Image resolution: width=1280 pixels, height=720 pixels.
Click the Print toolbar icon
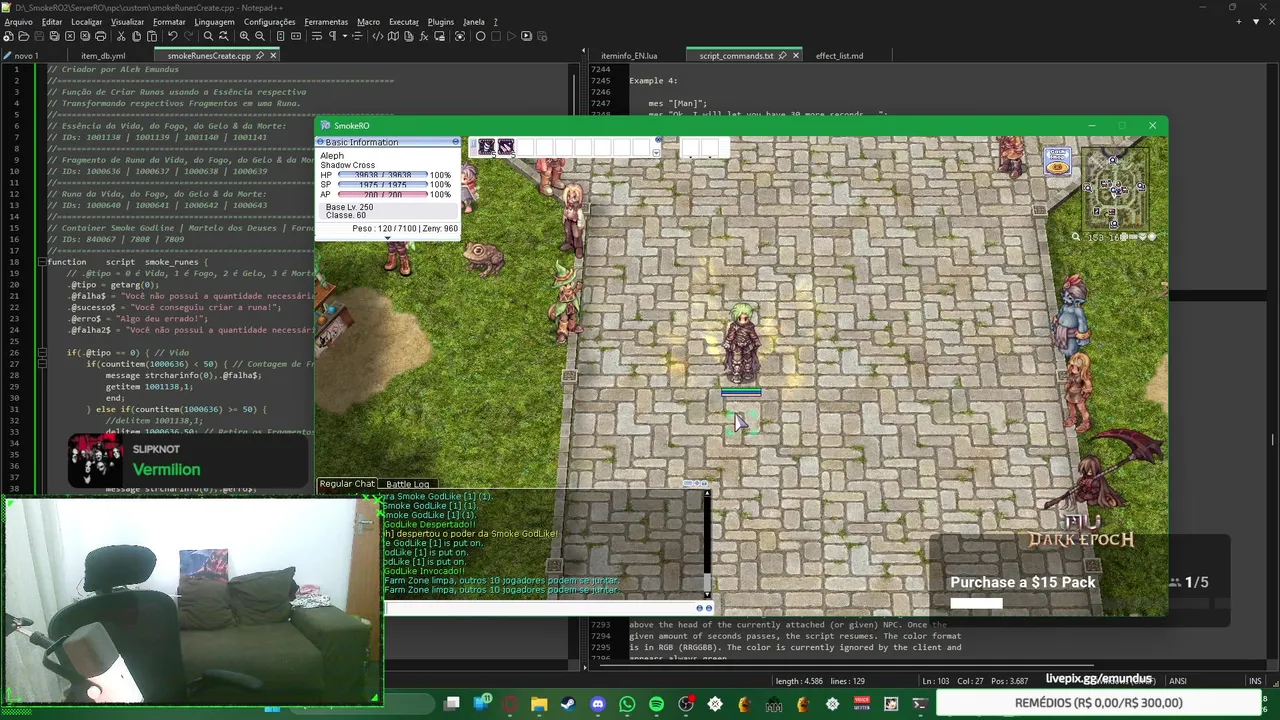point(100,36)
